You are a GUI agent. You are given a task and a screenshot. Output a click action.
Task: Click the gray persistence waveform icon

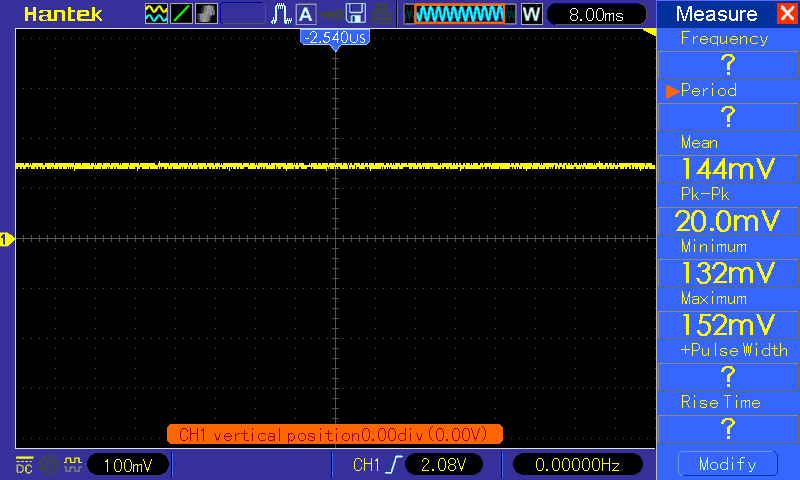(x=207, y=14)
